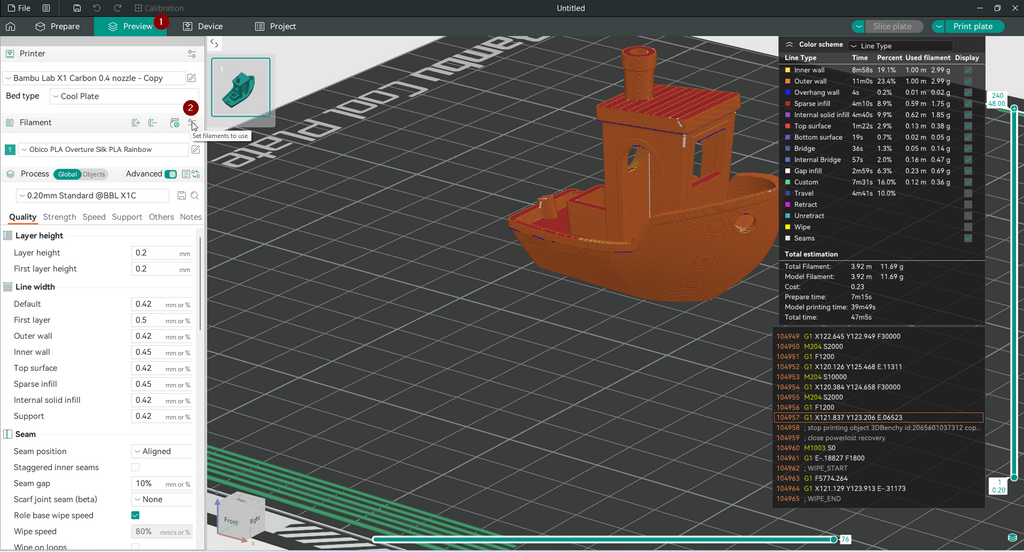1024x552 pixels.
Task: Click filament color swatch numbered 1
Action: coord(10,150)
